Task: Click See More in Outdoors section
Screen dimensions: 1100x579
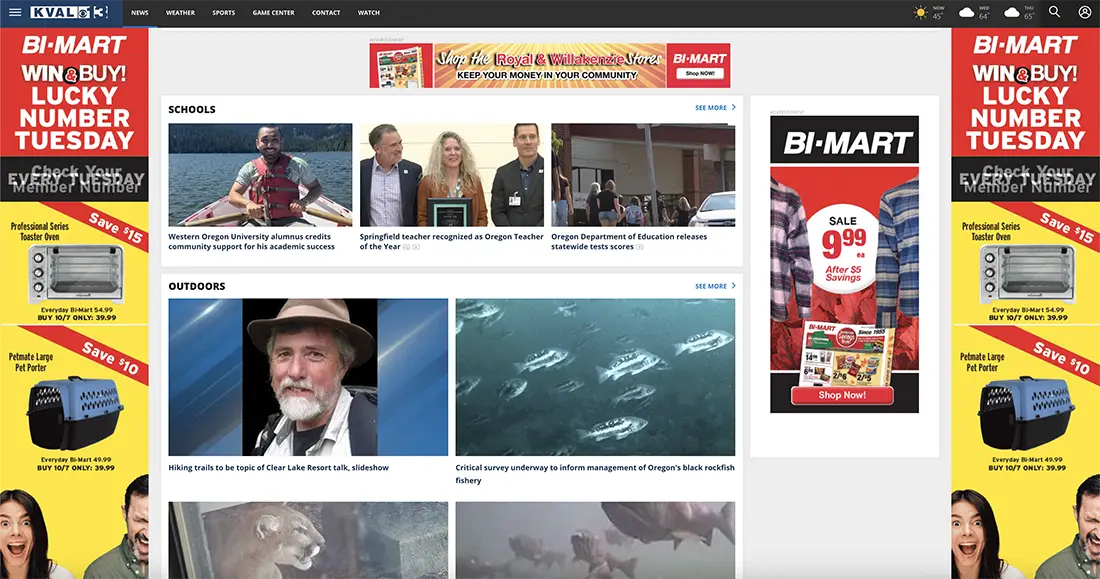Action: pyautogui.click(x=715, y=286)
